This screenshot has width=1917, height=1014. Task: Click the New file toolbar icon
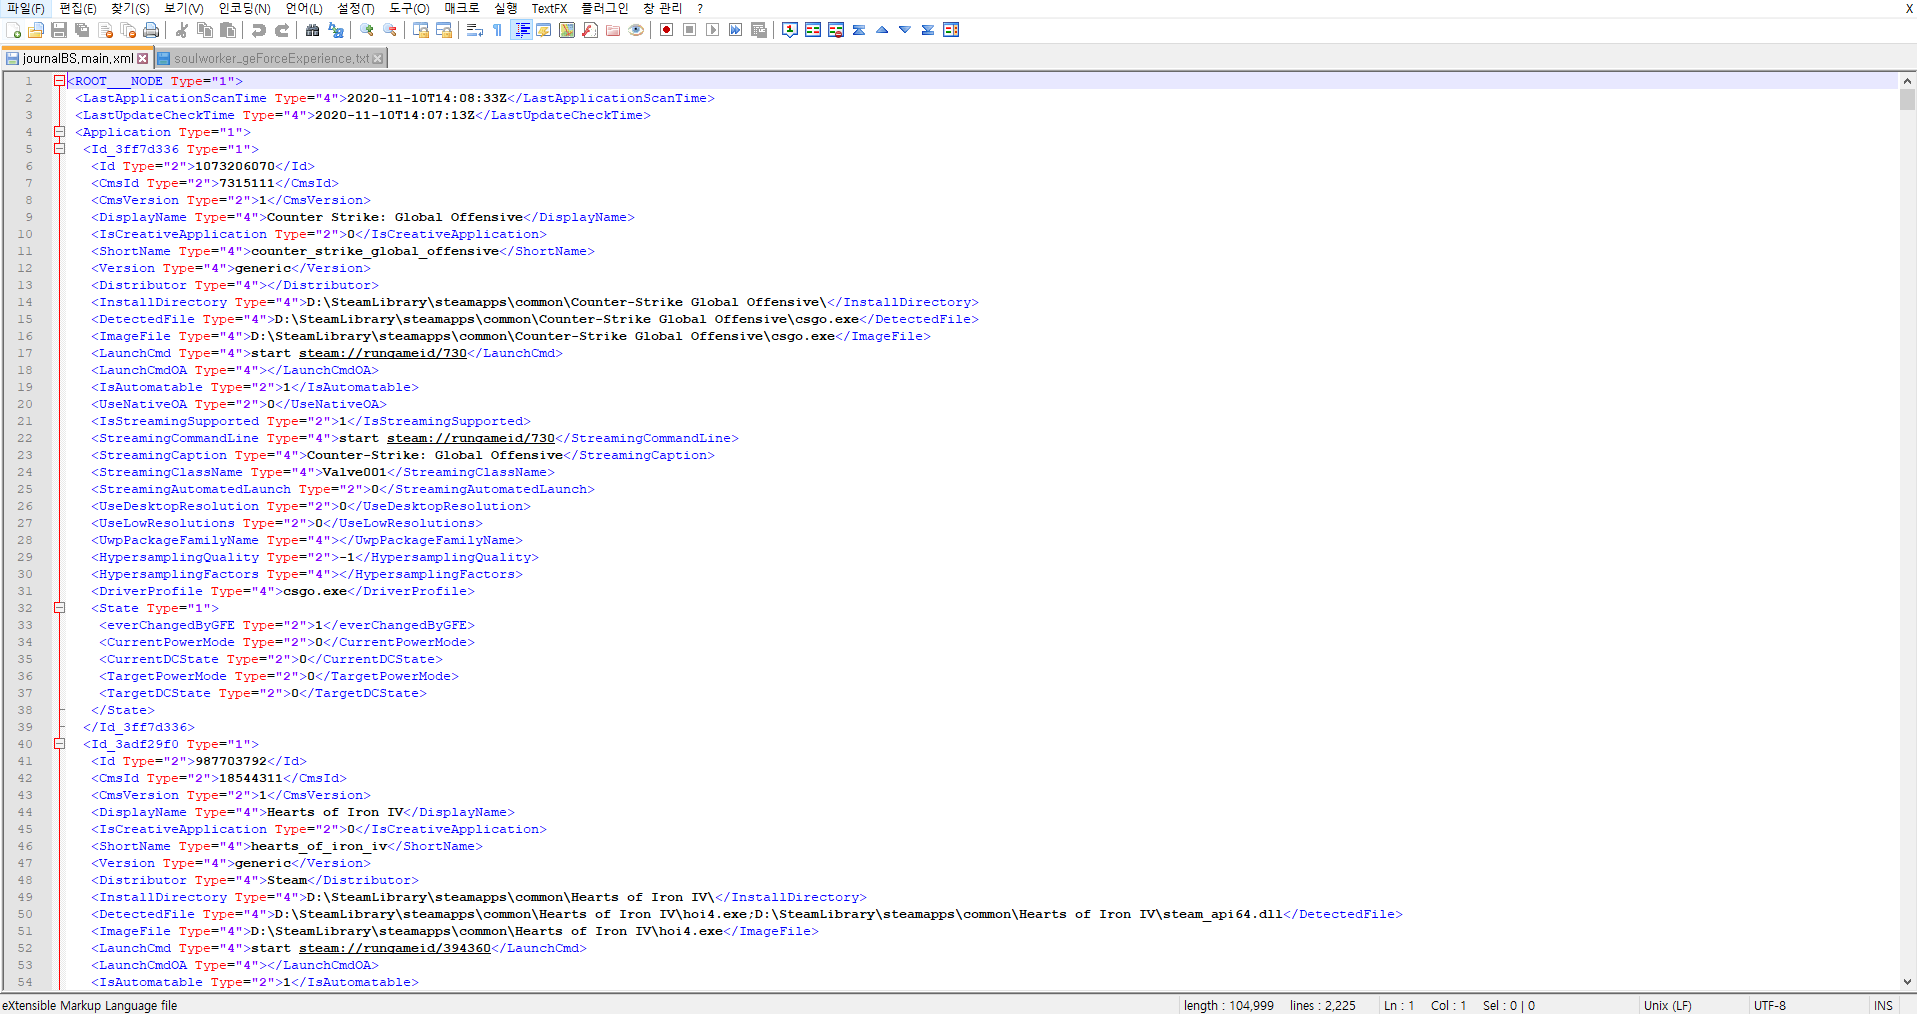[13, 30]
